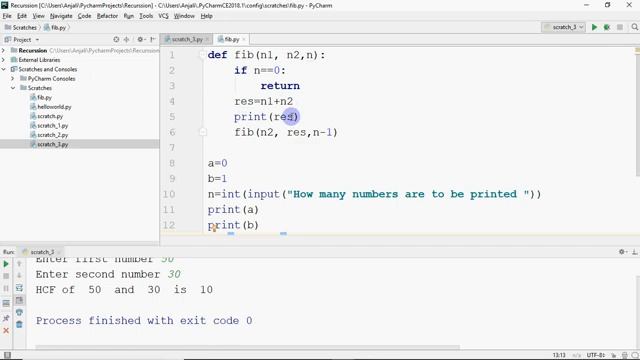
Task: Click the pause output icon in Run panel
Action: pyautogui.click(x=6, y=289)
